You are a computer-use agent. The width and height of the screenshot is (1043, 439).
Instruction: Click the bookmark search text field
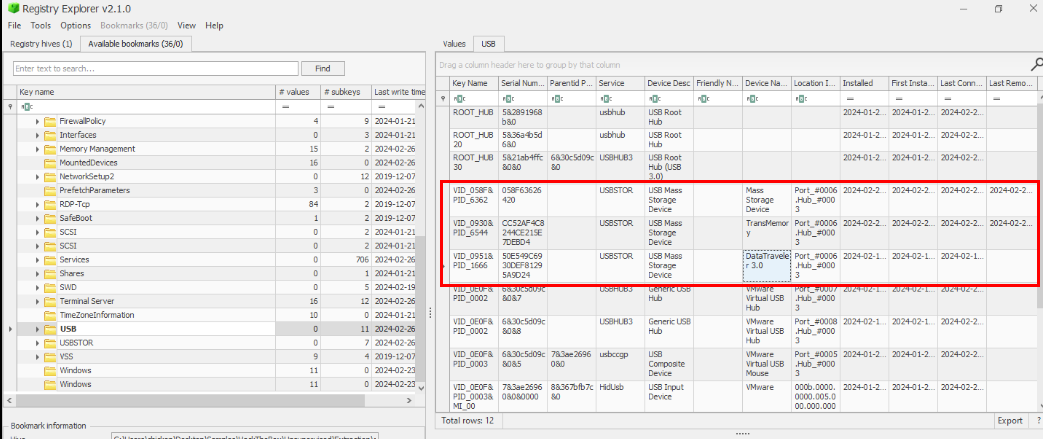(154, 69)
